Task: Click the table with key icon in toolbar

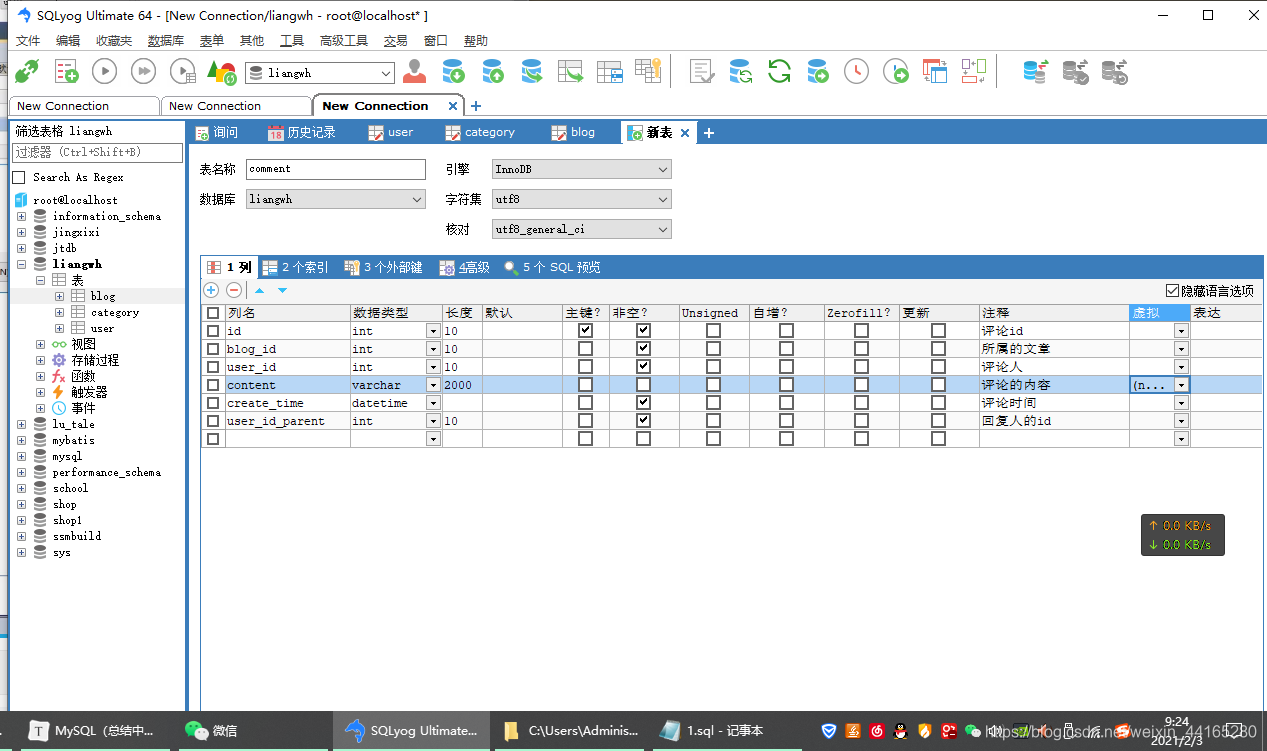Action: click(x=649, y=71)
